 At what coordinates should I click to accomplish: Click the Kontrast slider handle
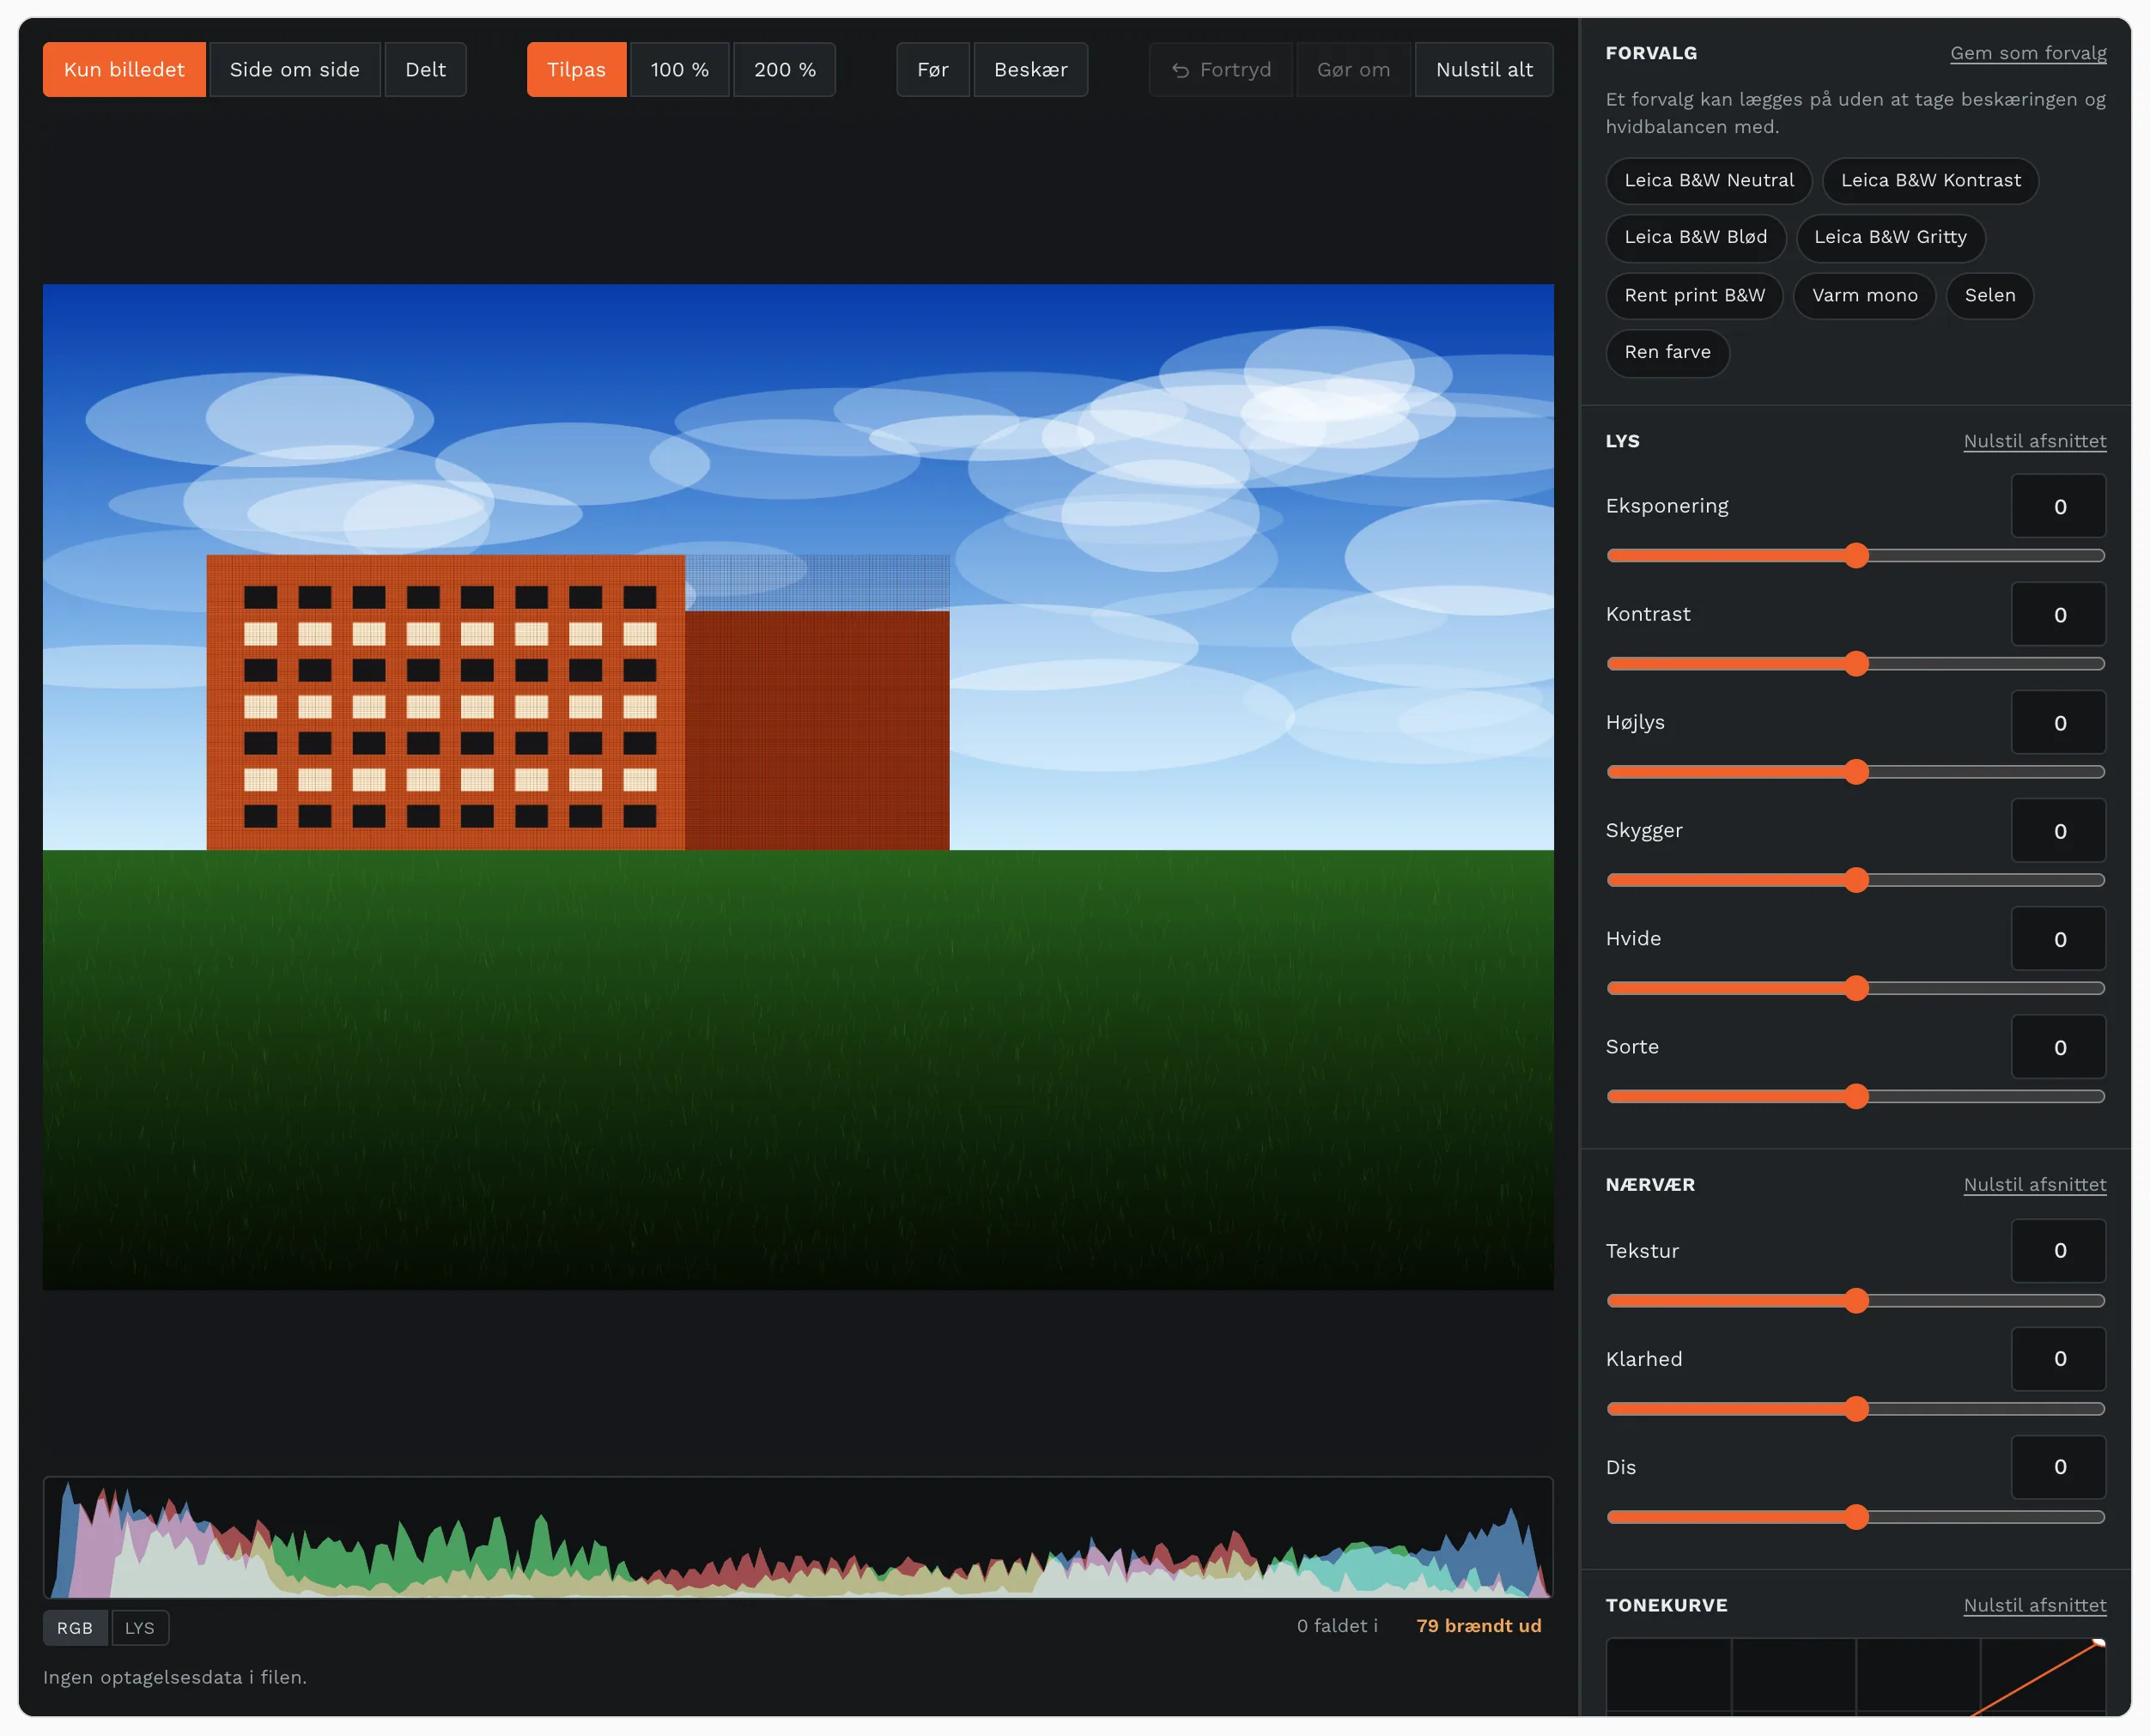coord(1856,664)
